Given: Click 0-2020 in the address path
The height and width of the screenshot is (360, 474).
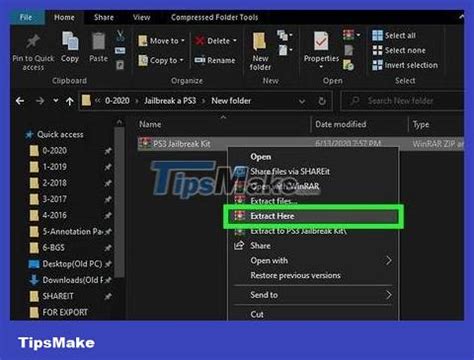Looking at the screenshot, I should (x=117, y=101).
